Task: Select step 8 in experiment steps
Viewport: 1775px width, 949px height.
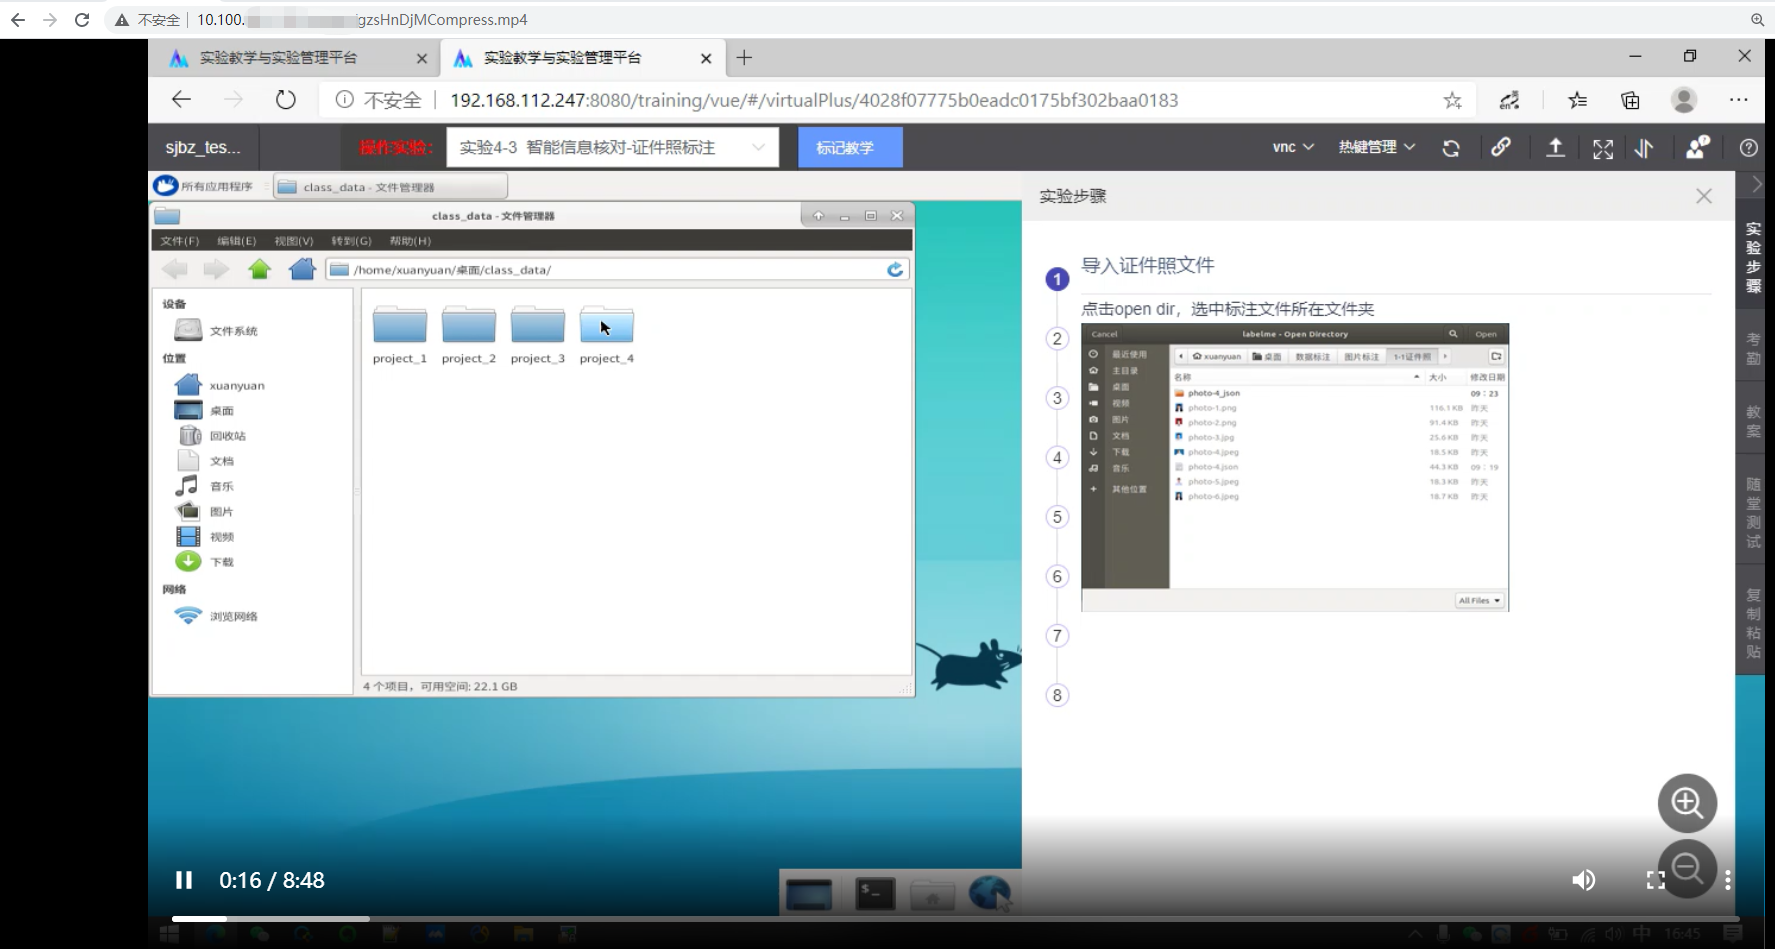Action: click(x=1057, y=695)
